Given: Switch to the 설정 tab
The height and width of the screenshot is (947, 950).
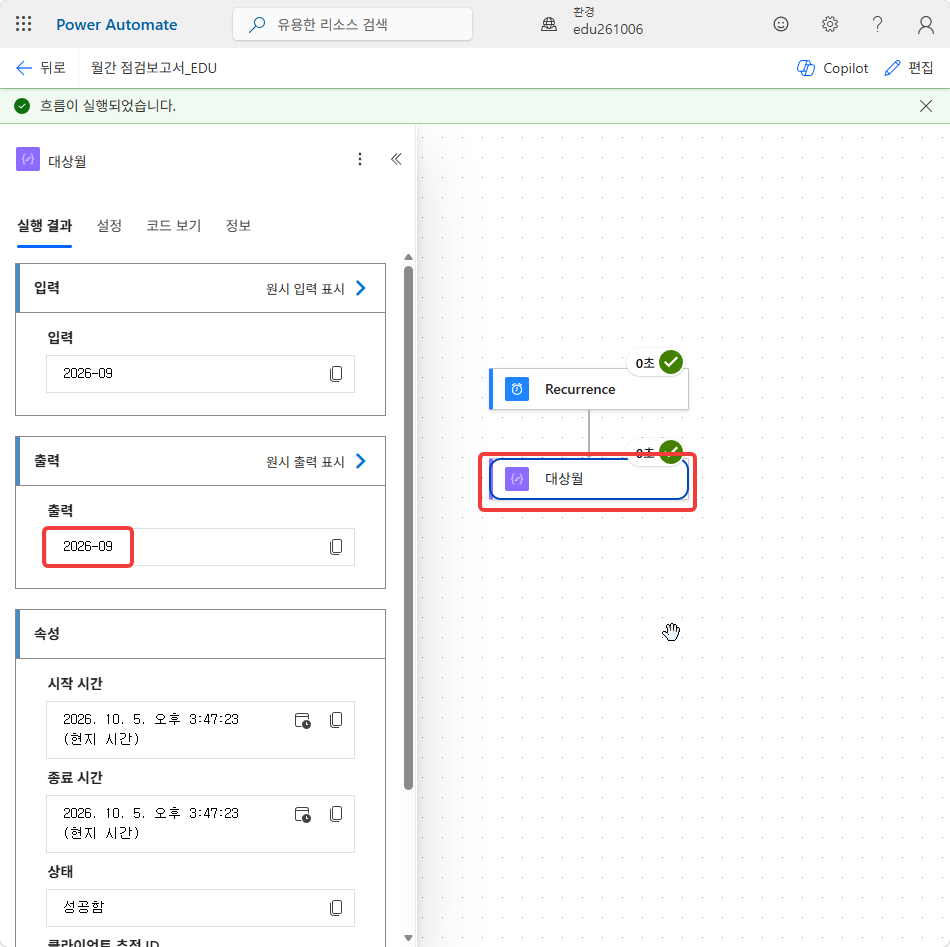Looking at the screenshot, I should pos(109,226).
